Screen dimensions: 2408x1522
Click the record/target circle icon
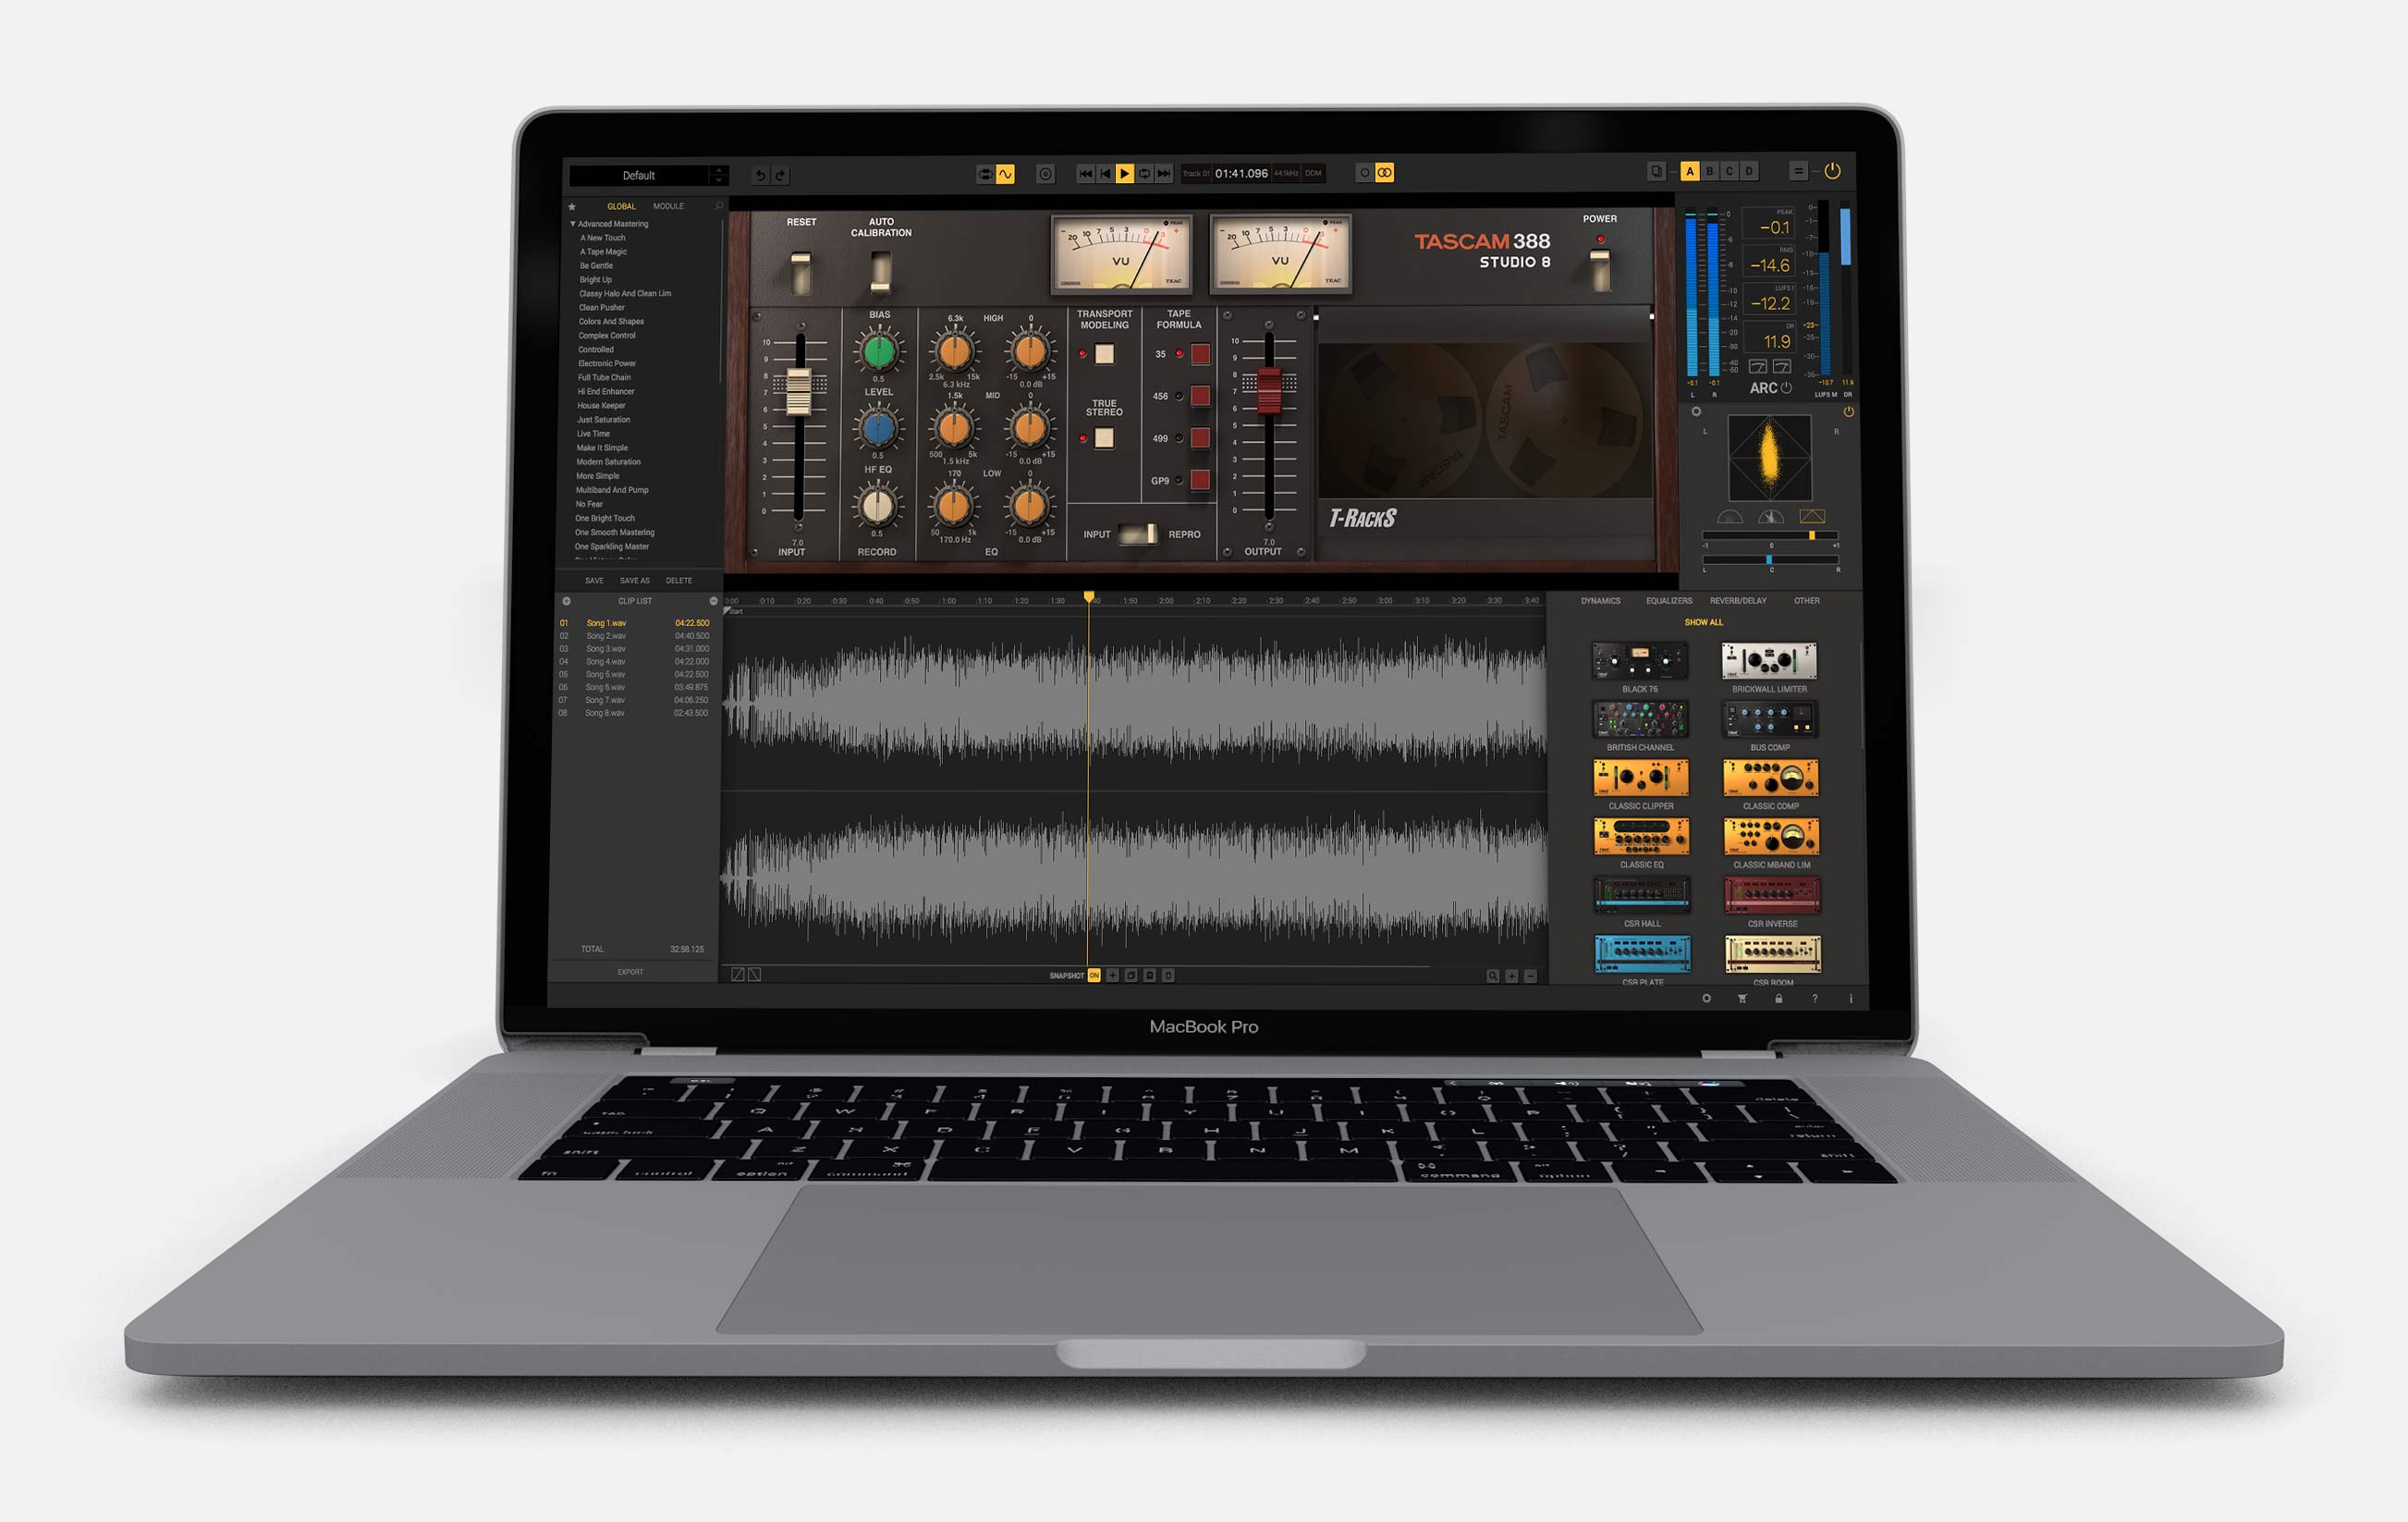click(x=1045, y=174)
